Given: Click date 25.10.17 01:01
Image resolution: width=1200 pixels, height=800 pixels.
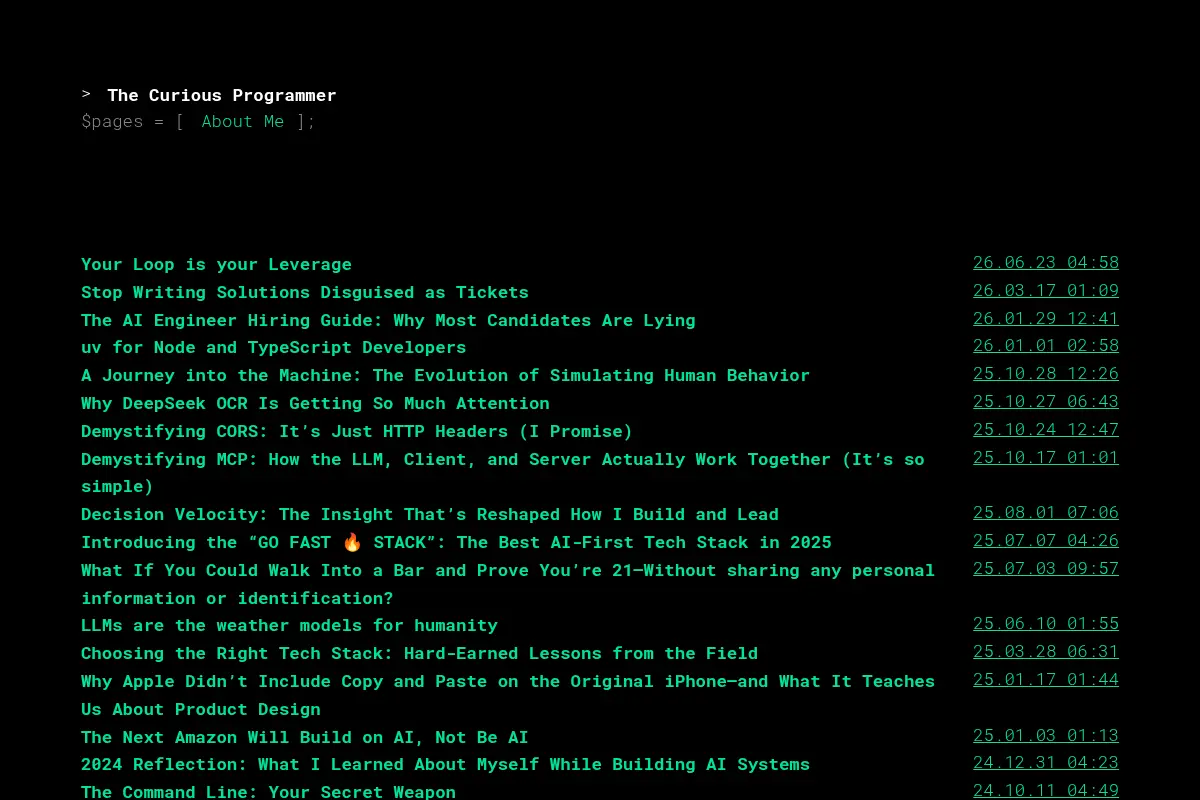Looking at the screenshot, I should [1046, 457].
